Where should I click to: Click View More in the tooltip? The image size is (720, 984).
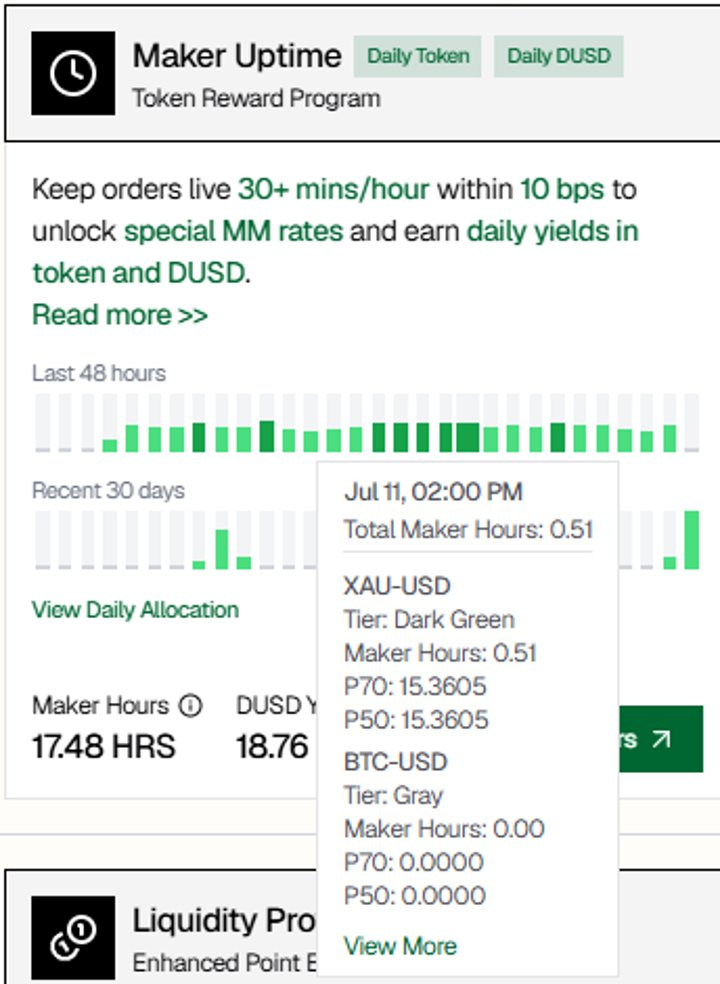click(x=400, y=946)
